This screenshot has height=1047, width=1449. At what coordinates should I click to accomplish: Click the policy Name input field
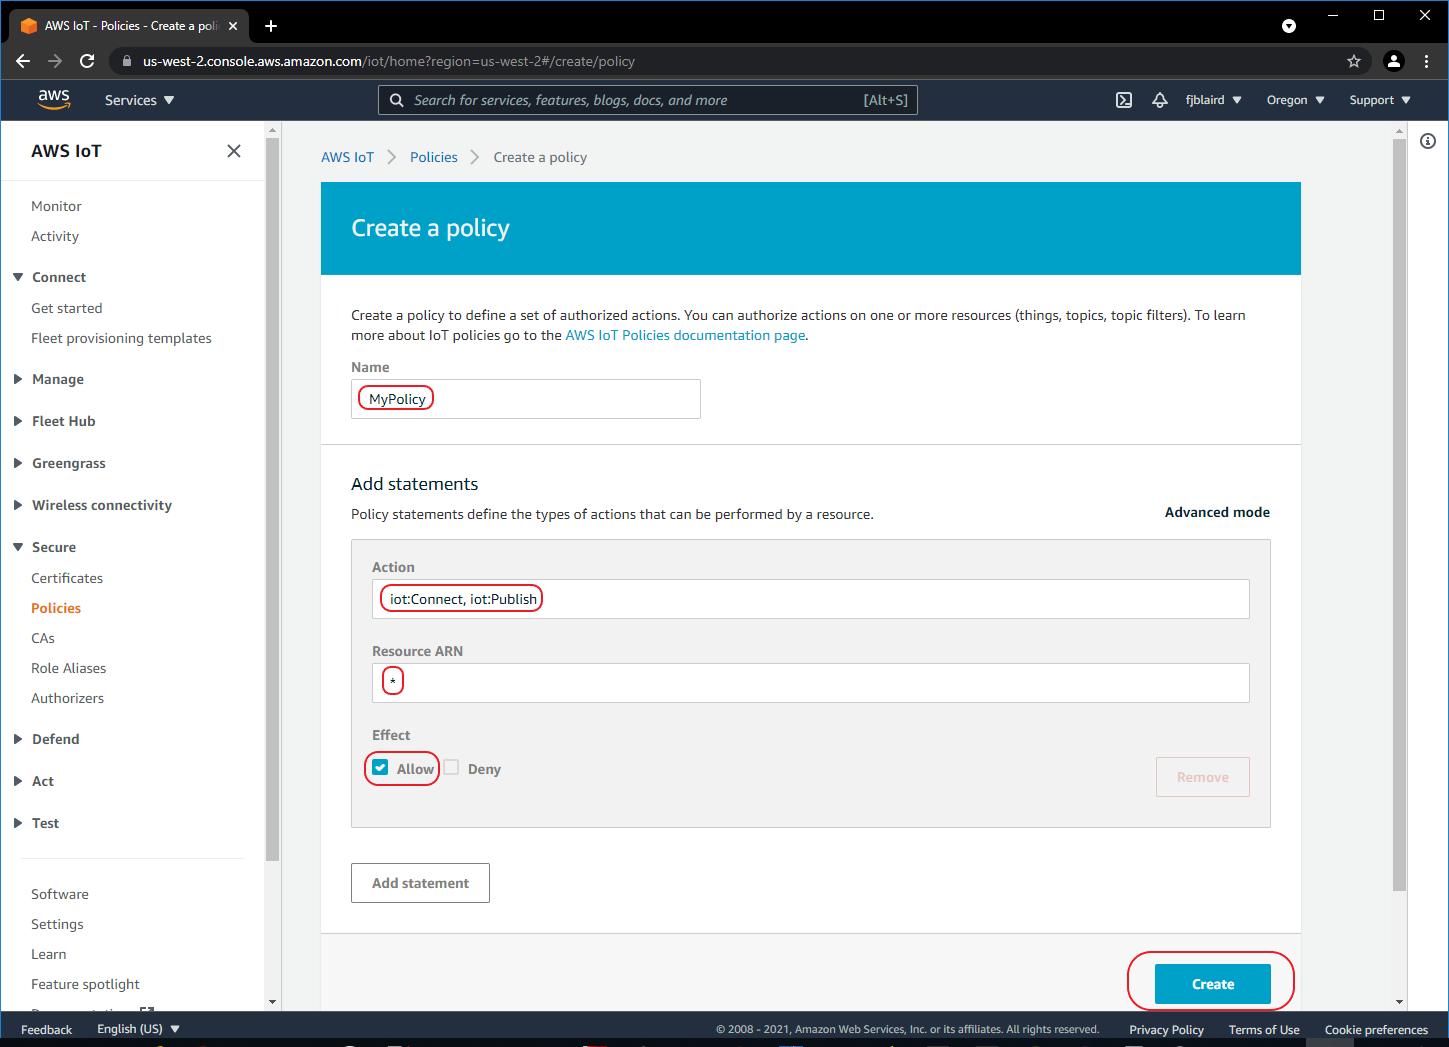[526, 399]
